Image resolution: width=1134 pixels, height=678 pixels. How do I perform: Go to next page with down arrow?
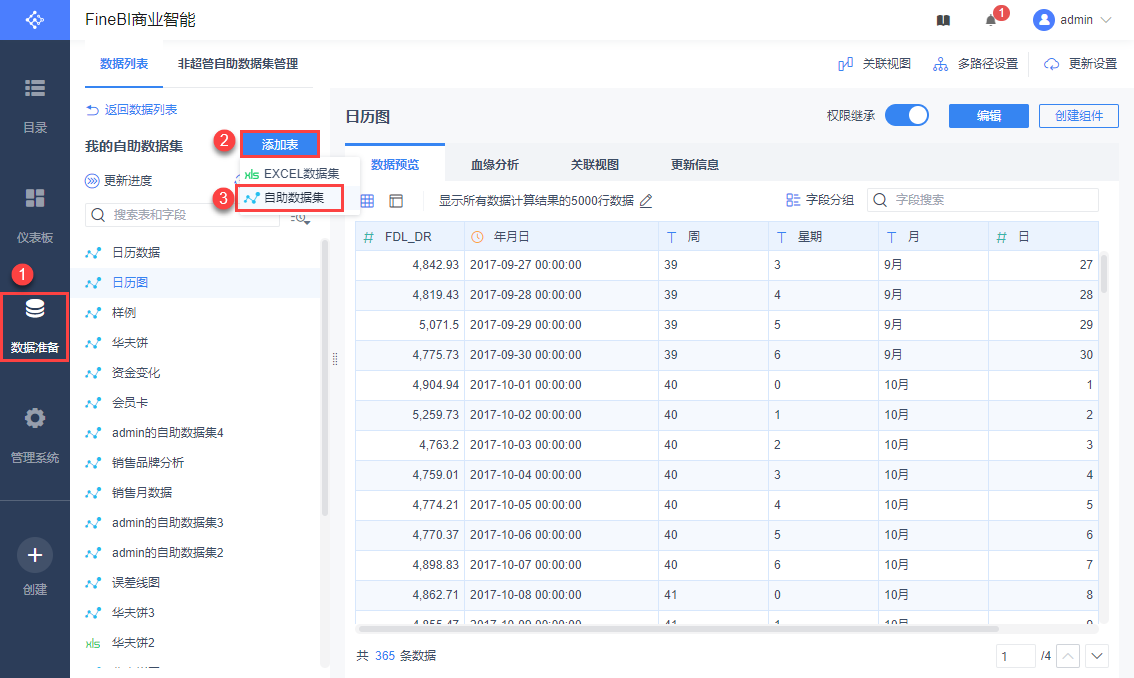point(1097,656)
